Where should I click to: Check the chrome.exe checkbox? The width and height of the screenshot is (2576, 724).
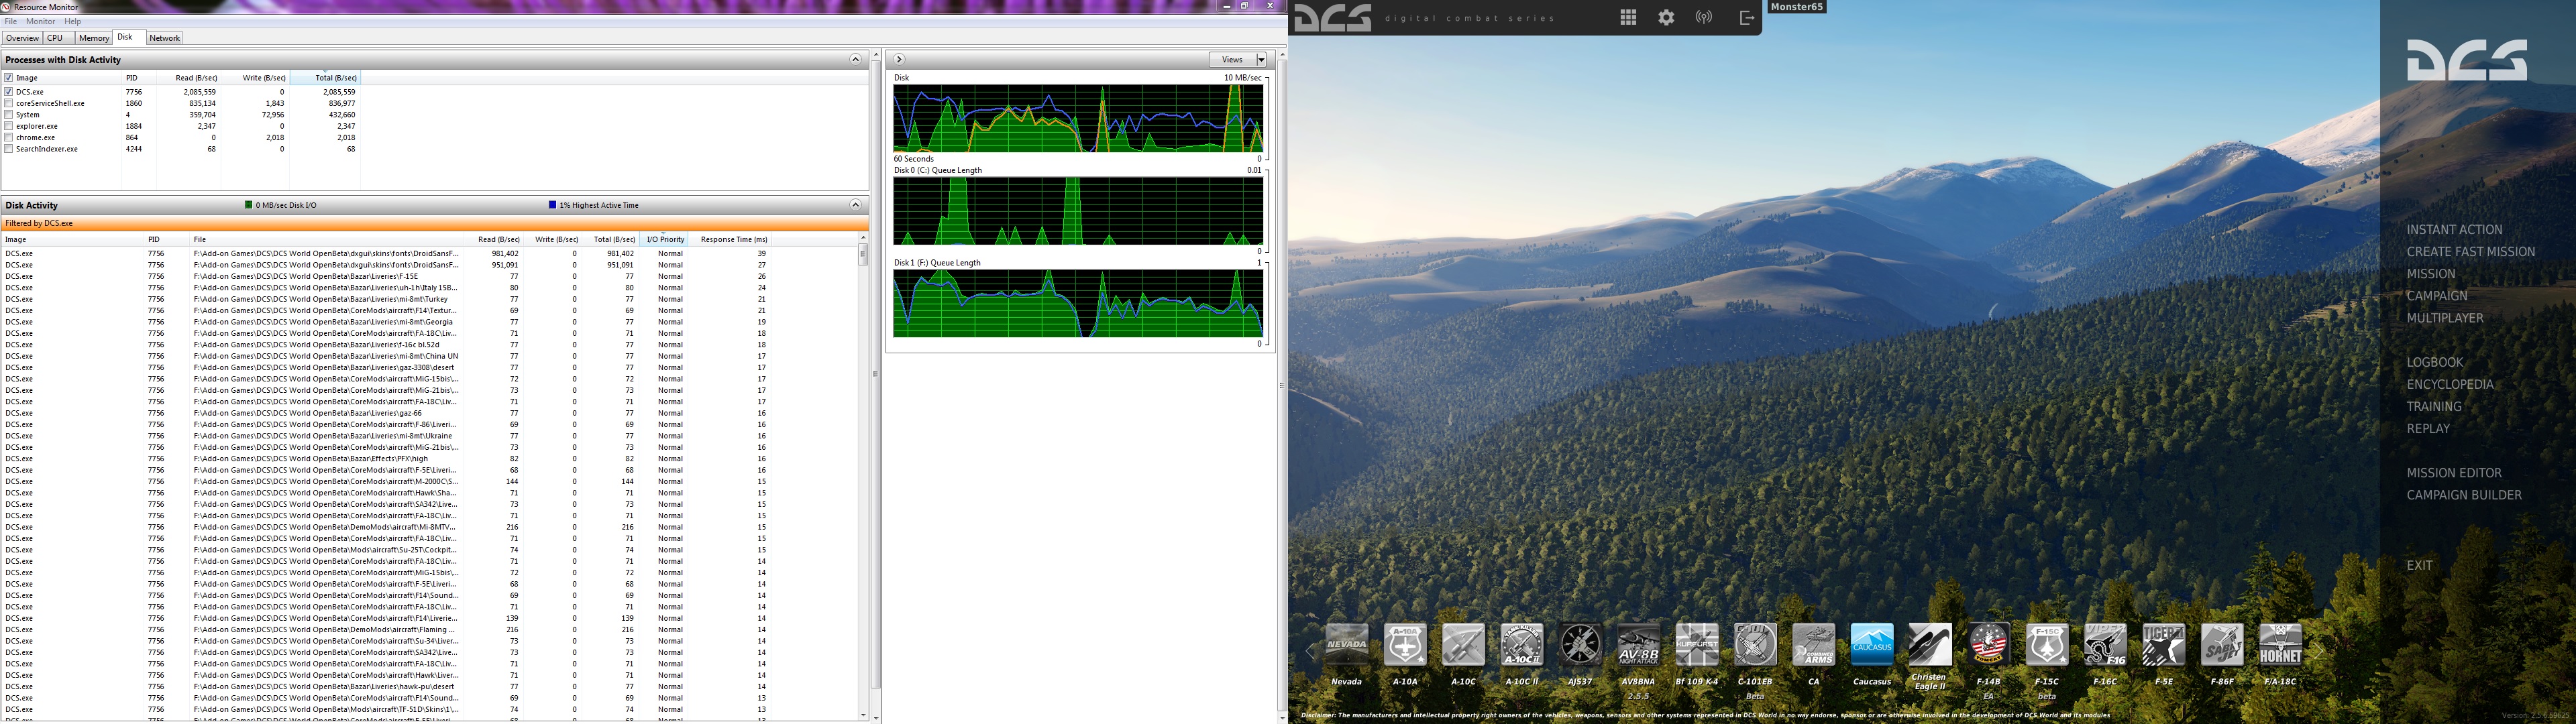point(9,137)
